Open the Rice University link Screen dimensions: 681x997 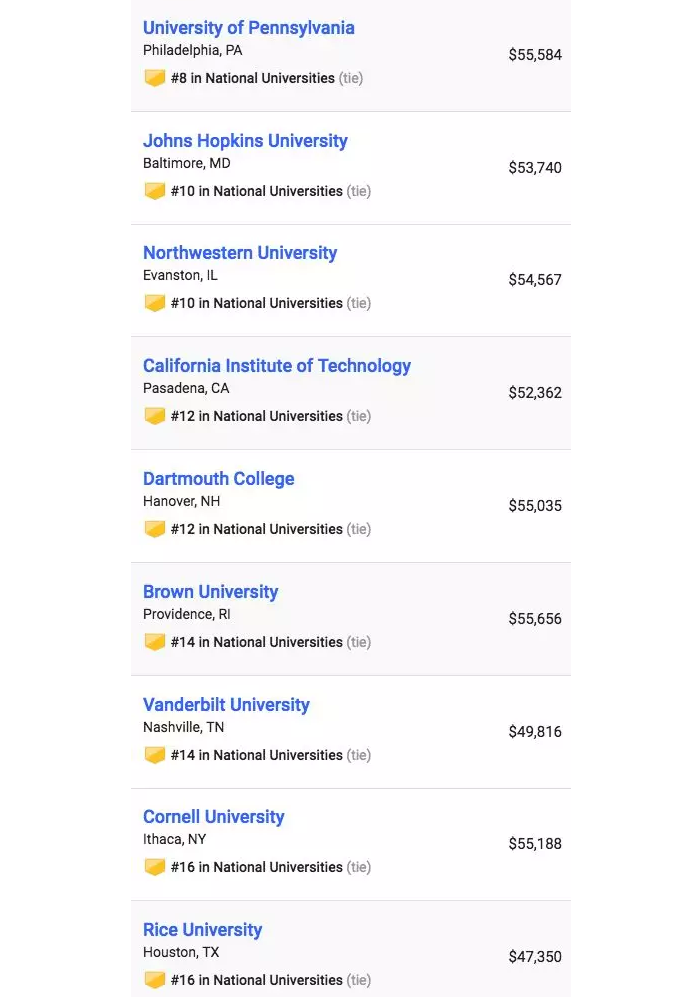[202, 930]
